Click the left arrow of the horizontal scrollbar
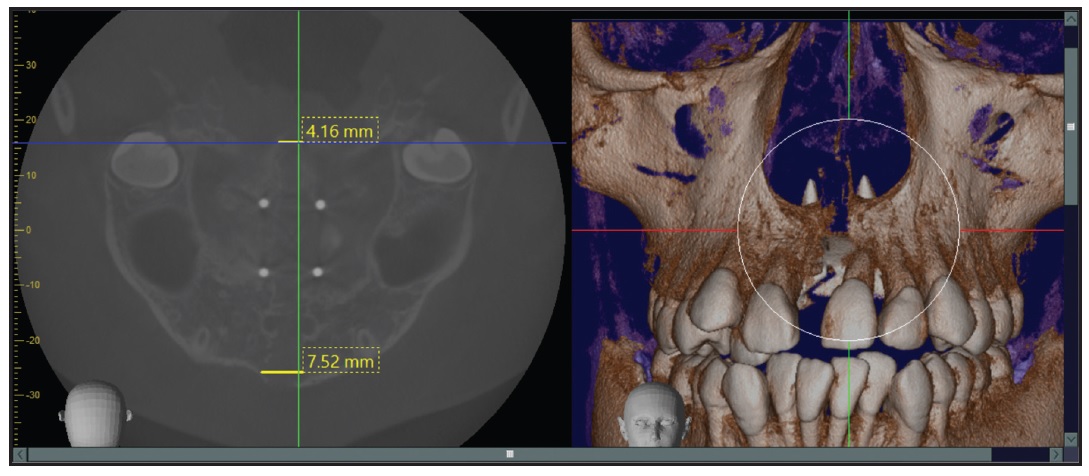Screen dimensions: 1089x476 pos(19,454)
